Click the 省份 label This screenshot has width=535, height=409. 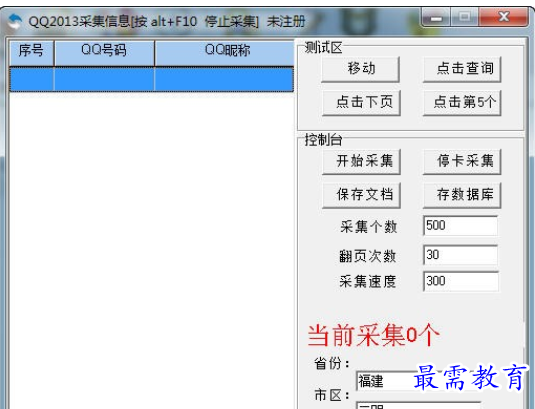tap(332, 364)
